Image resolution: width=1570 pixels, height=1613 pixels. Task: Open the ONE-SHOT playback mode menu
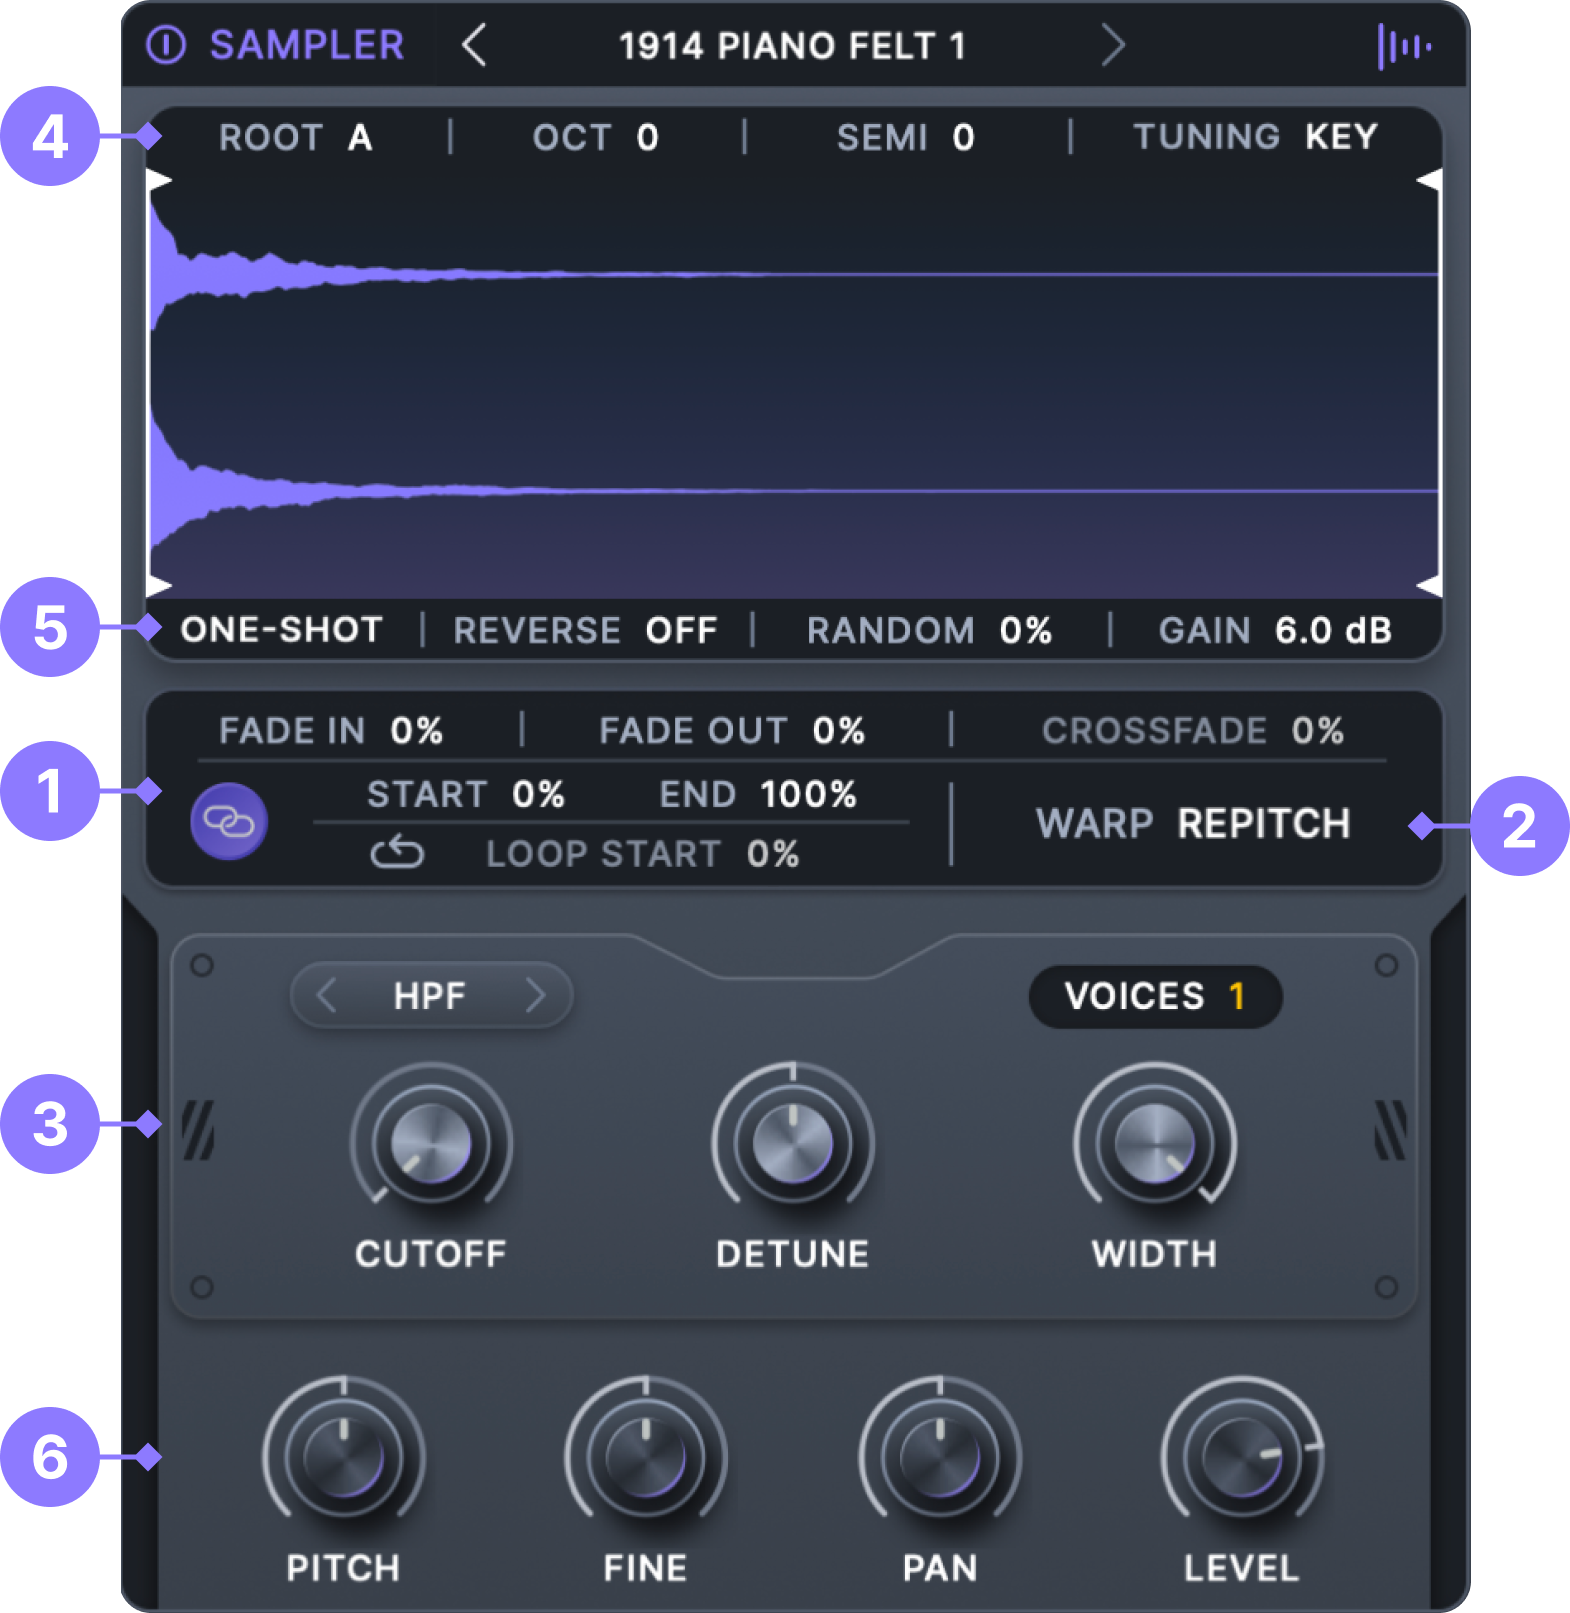point(281,630)
